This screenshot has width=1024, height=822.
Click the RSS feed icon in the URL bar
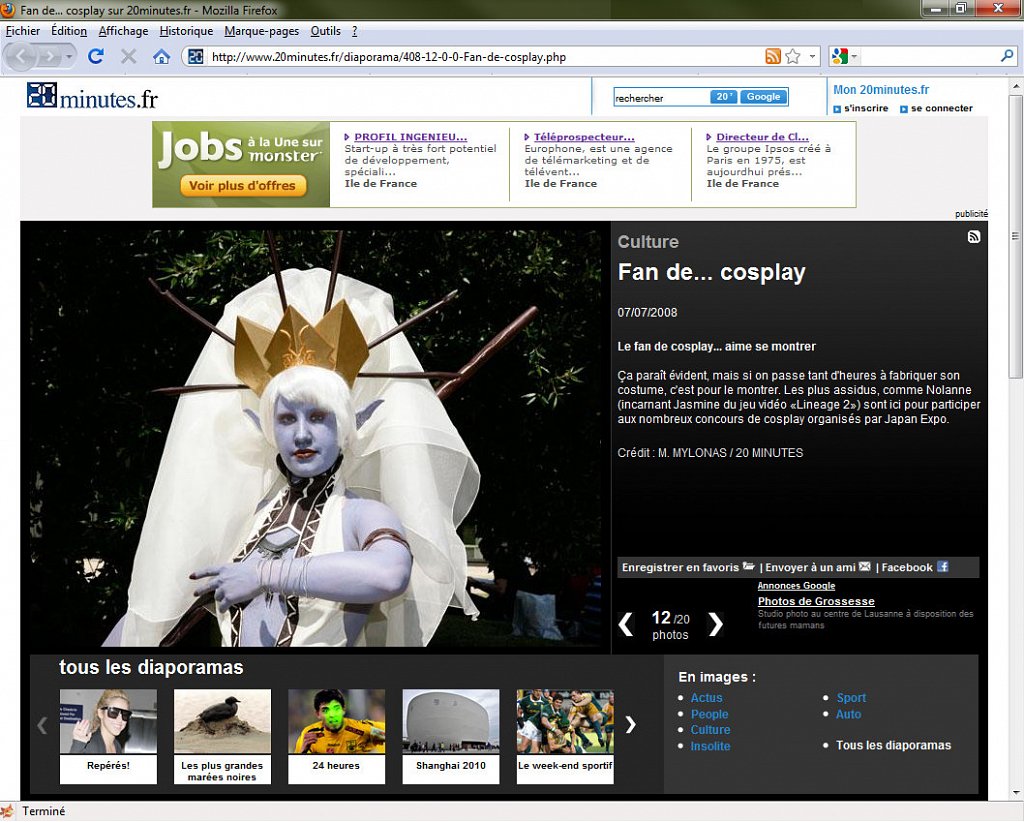click(x=773, y=57)
